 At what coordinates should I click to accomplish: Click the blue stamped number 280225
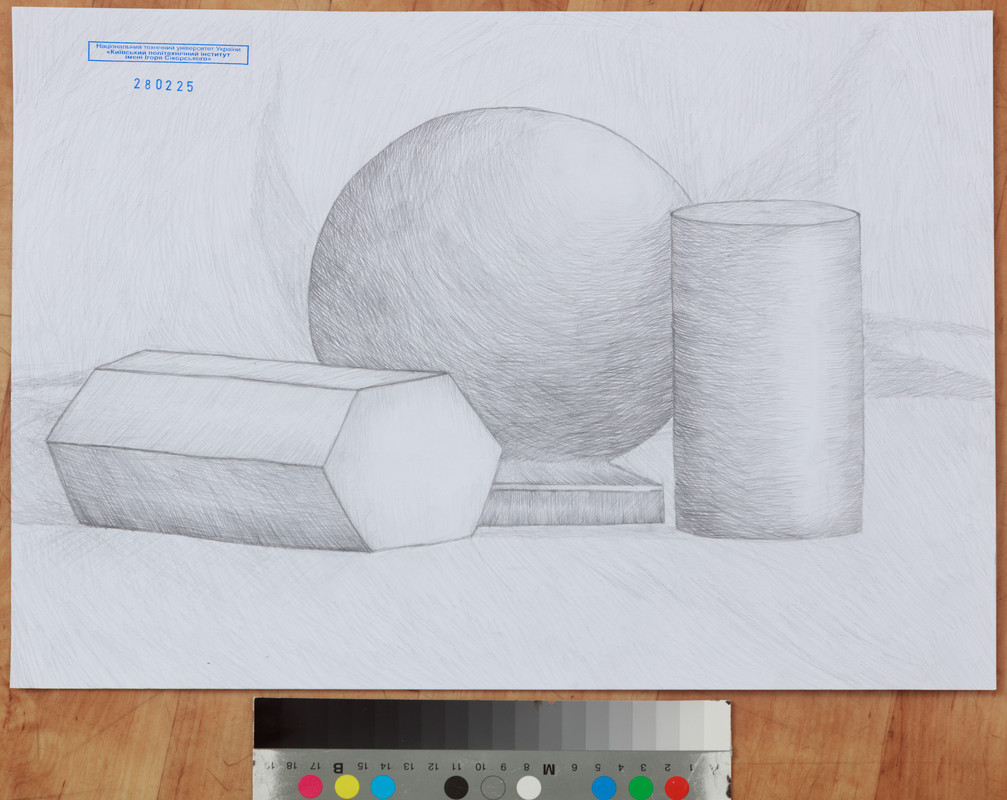click(164, 85)
